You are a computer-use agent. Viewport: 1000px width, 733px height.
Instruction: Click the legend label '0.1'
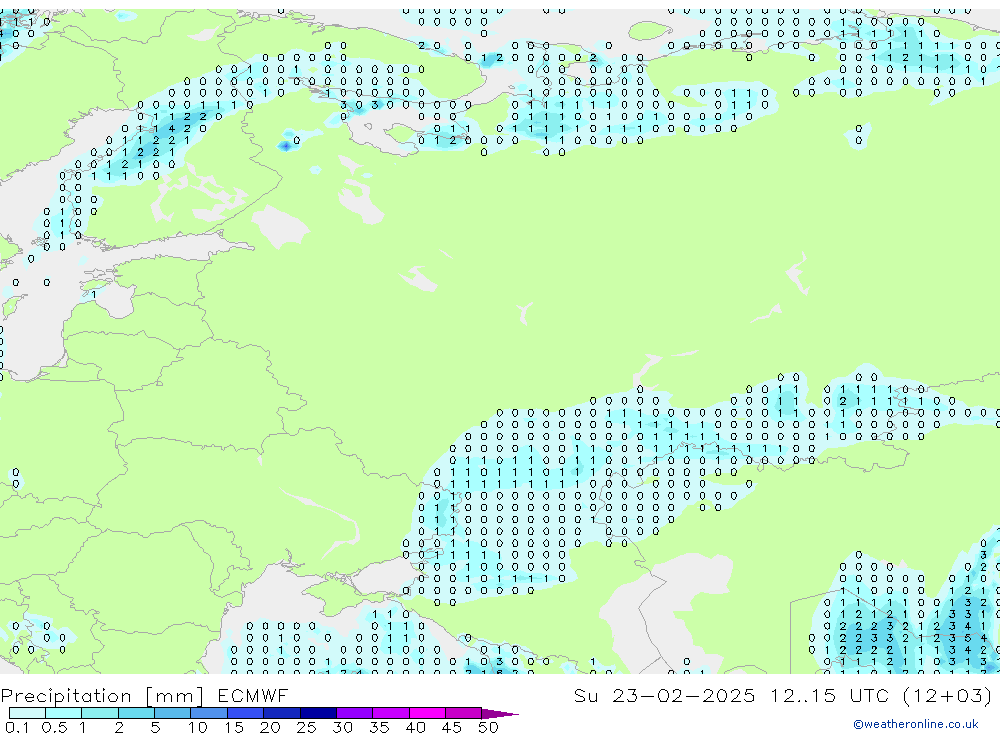coord(17,727)
